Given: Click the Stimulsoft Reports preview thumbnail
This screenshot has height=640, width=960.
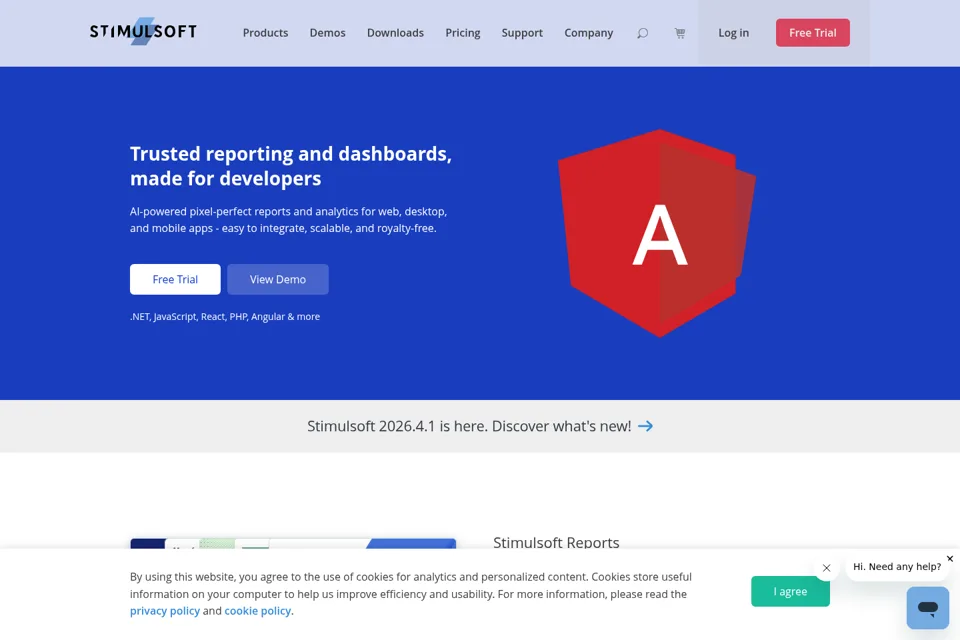Looking at the screenshot, I should [x=293, y=543].
